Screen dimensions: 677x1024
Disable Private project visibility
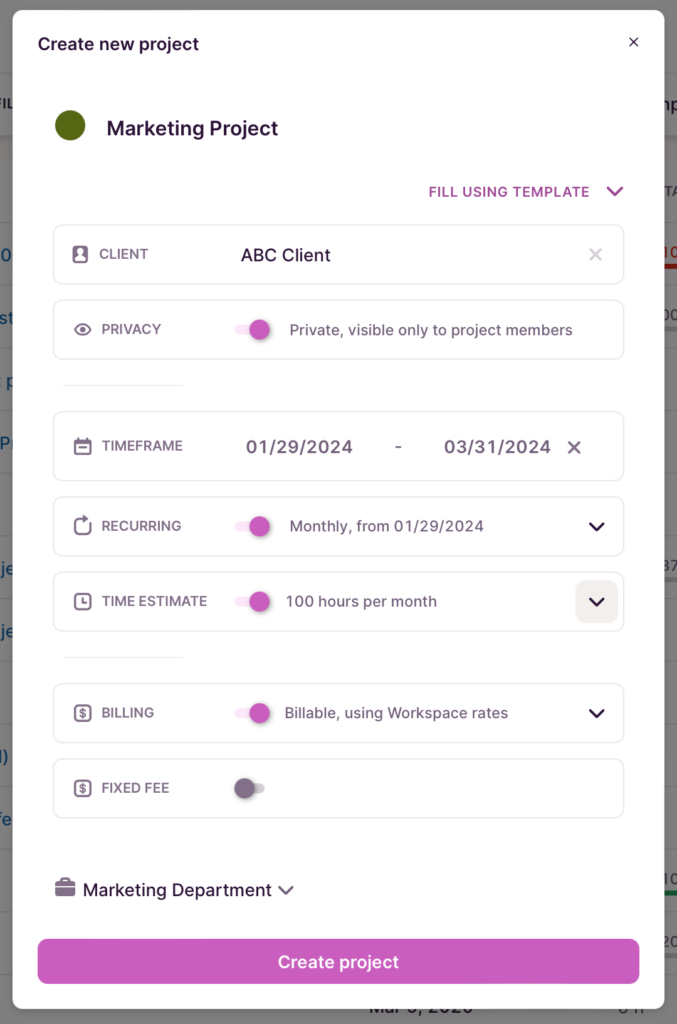tap(254, 329)
